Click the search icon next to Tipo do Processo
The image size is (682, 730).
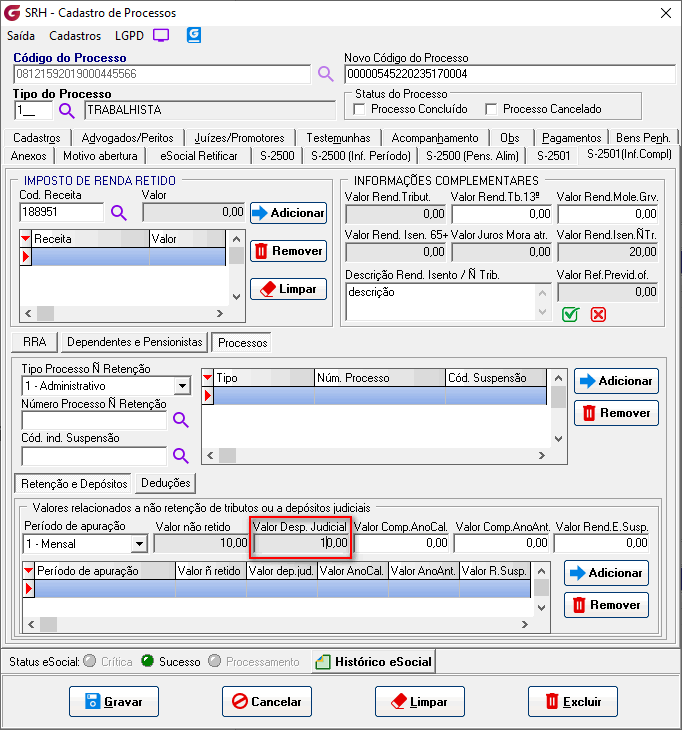click(67, 110)
